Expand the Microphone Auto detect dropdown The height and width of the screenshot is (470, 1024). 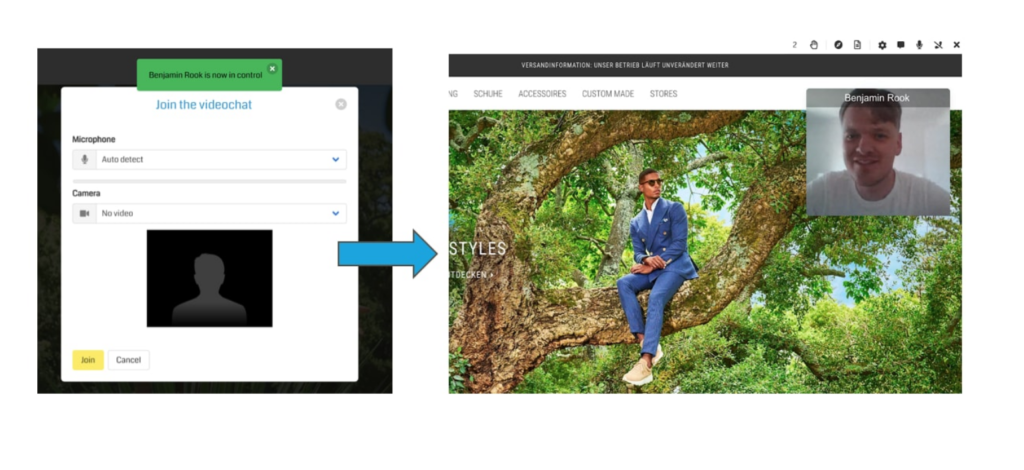(335, 159)
